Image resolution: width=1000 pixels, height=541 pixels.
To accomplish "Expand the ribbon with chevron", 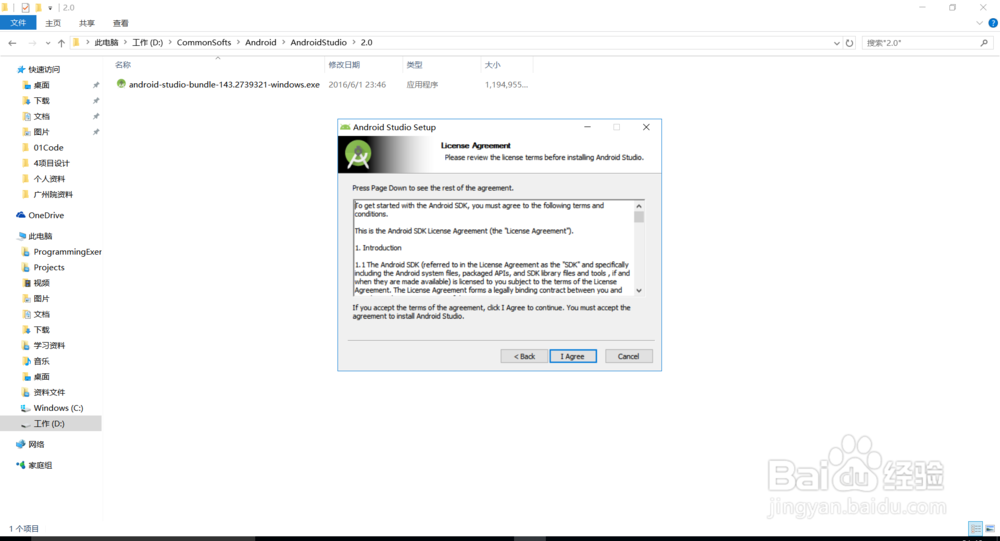I will coord(980,23).
